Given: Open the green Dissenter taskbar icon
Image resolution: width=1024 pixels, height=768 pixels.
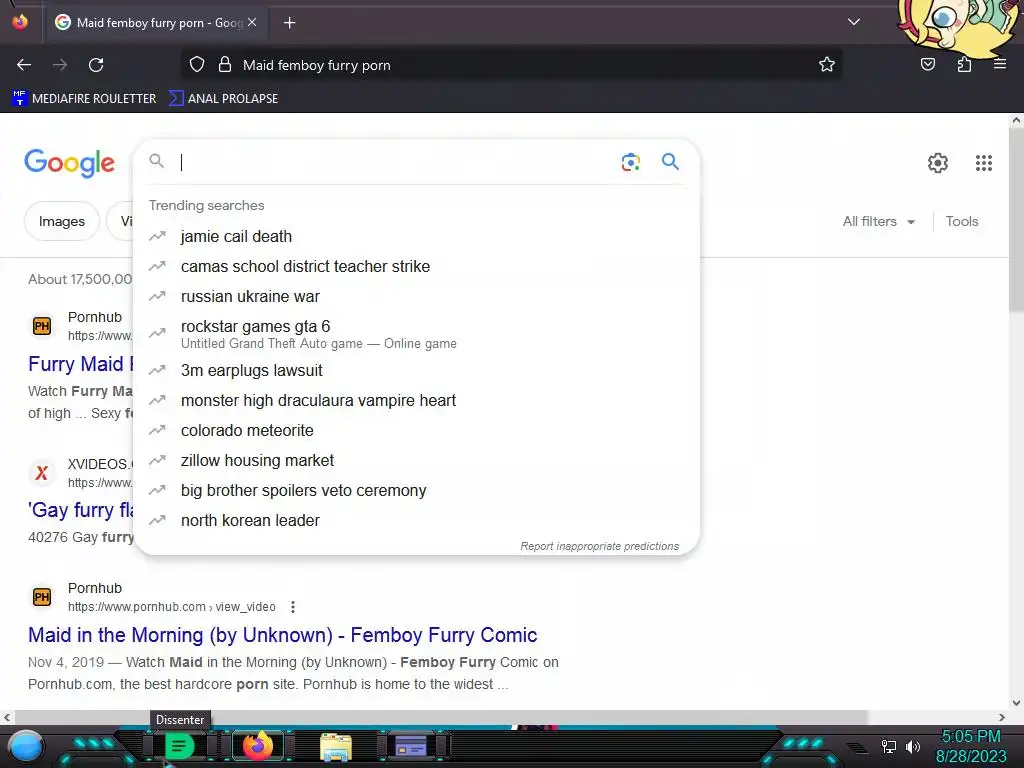Looking at the screenshot, I should coord(180,746).
